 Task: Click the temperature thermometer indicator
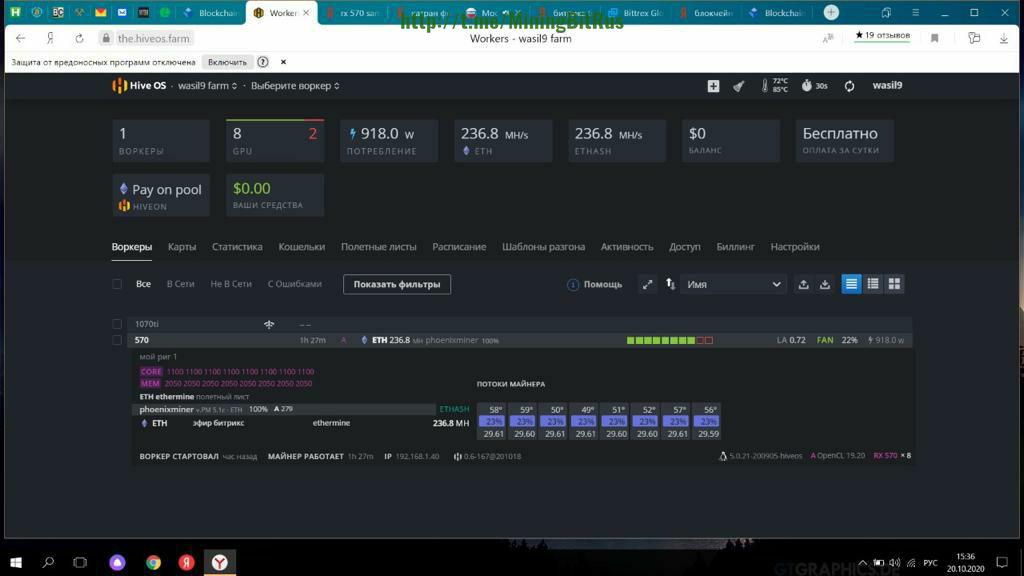click(765, 86)
